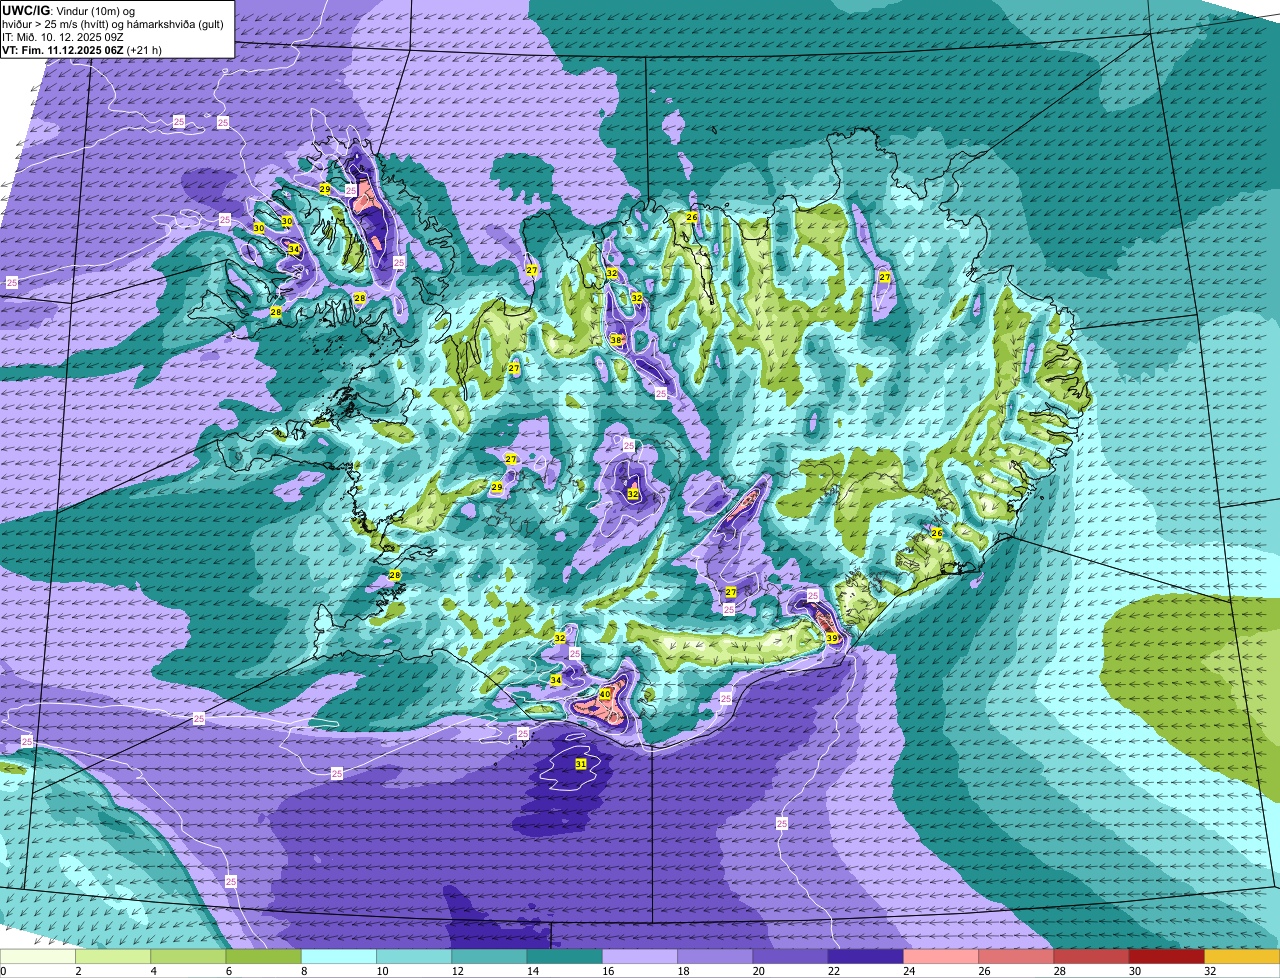The width and height of the screenshot is (1280, 978).
Task: Click the yellow gust label 39
Action: point(832,638)
